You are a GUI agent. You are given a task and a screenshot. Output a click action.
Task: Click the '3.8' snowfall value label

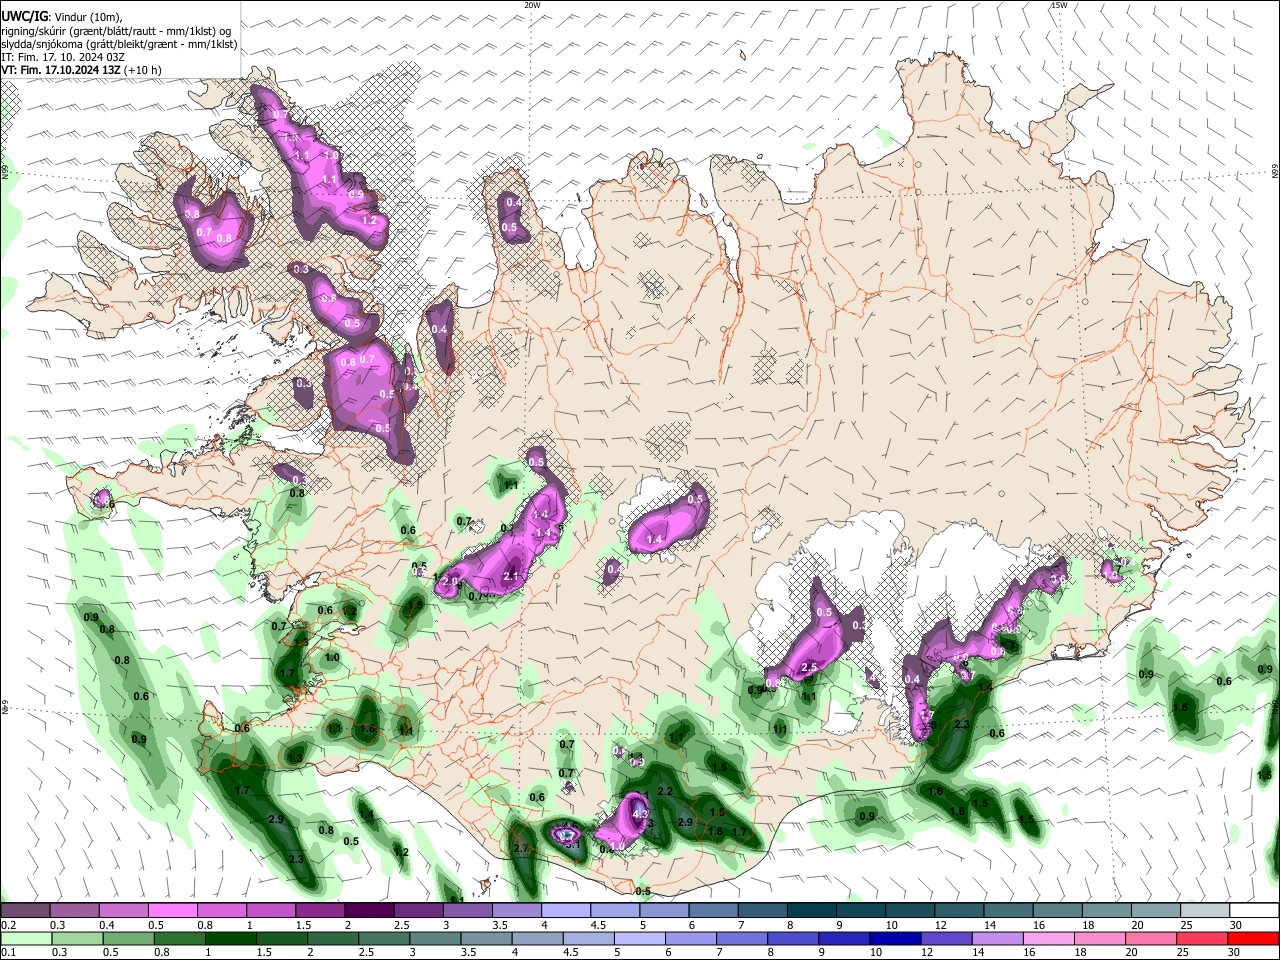[x=193, y=214]
